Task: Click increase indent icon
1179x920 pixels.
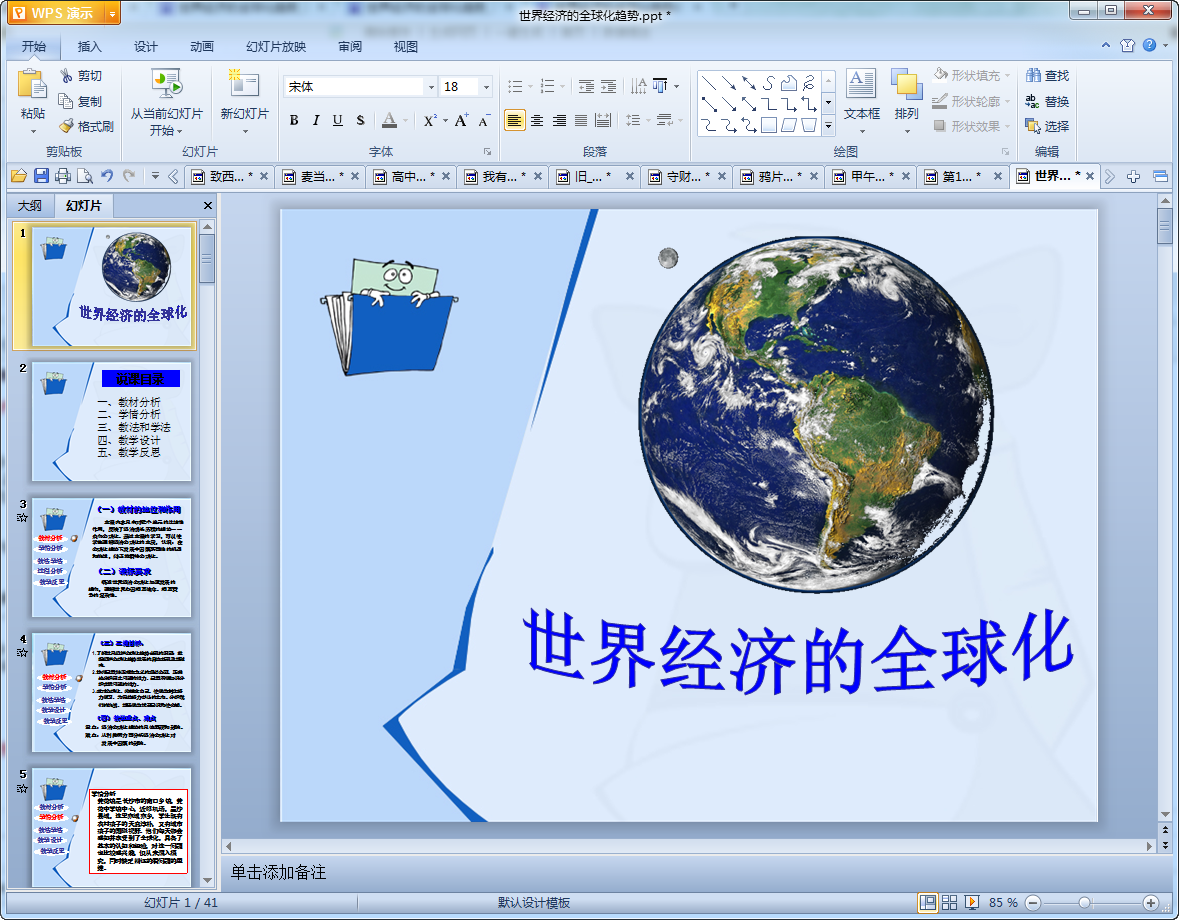Action: (x=608, y=86)
